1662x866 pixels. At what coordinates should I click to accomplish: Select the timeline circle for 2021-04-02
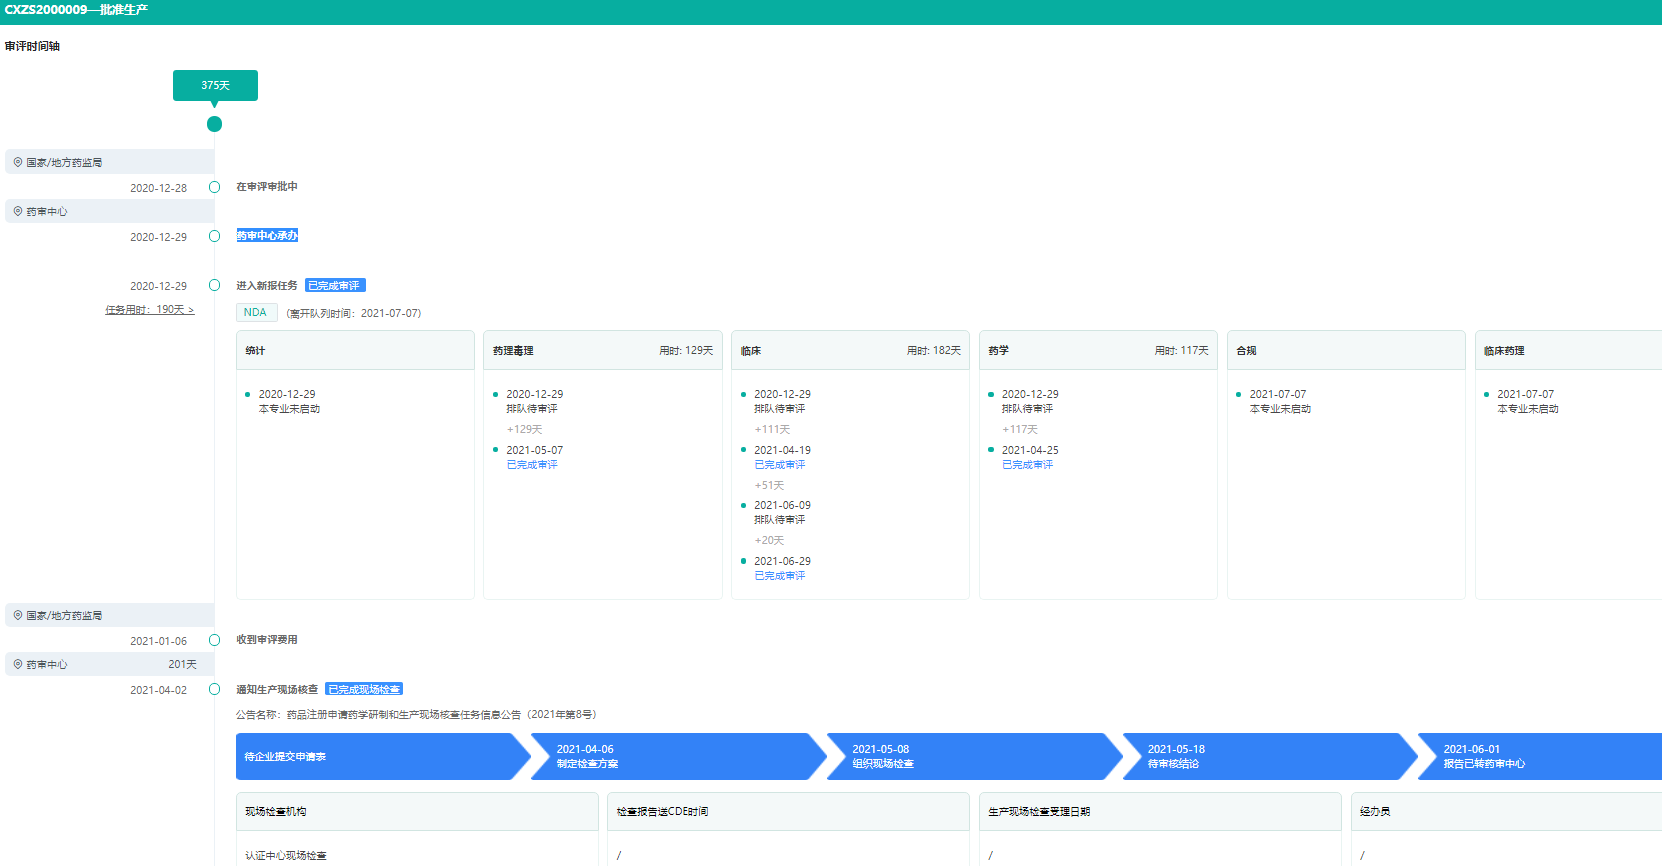[x=214, y=689]
